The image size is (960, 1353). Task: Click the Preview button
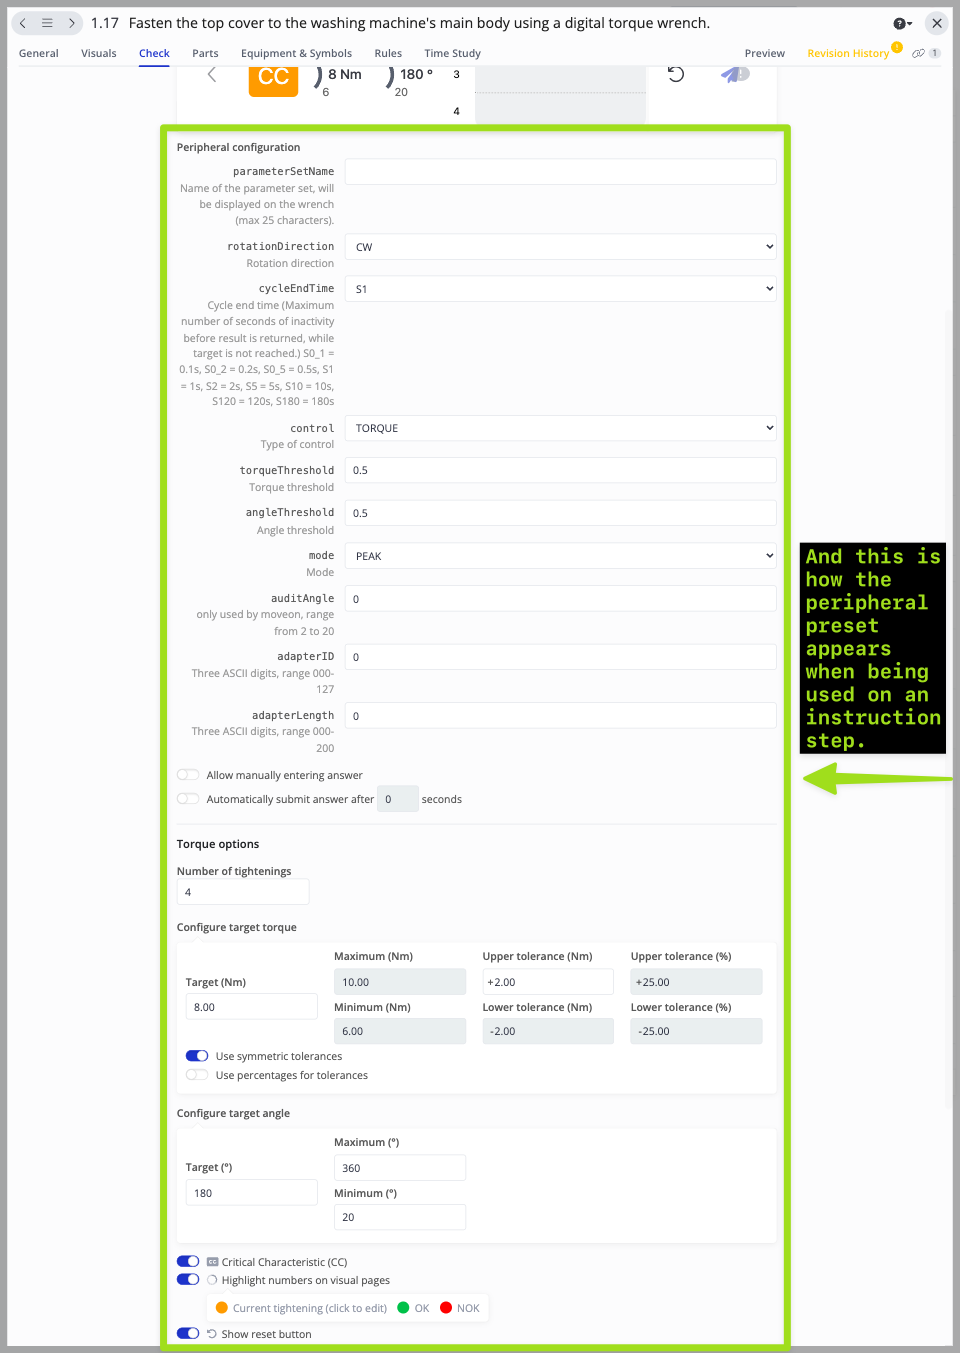click(764, 54)
